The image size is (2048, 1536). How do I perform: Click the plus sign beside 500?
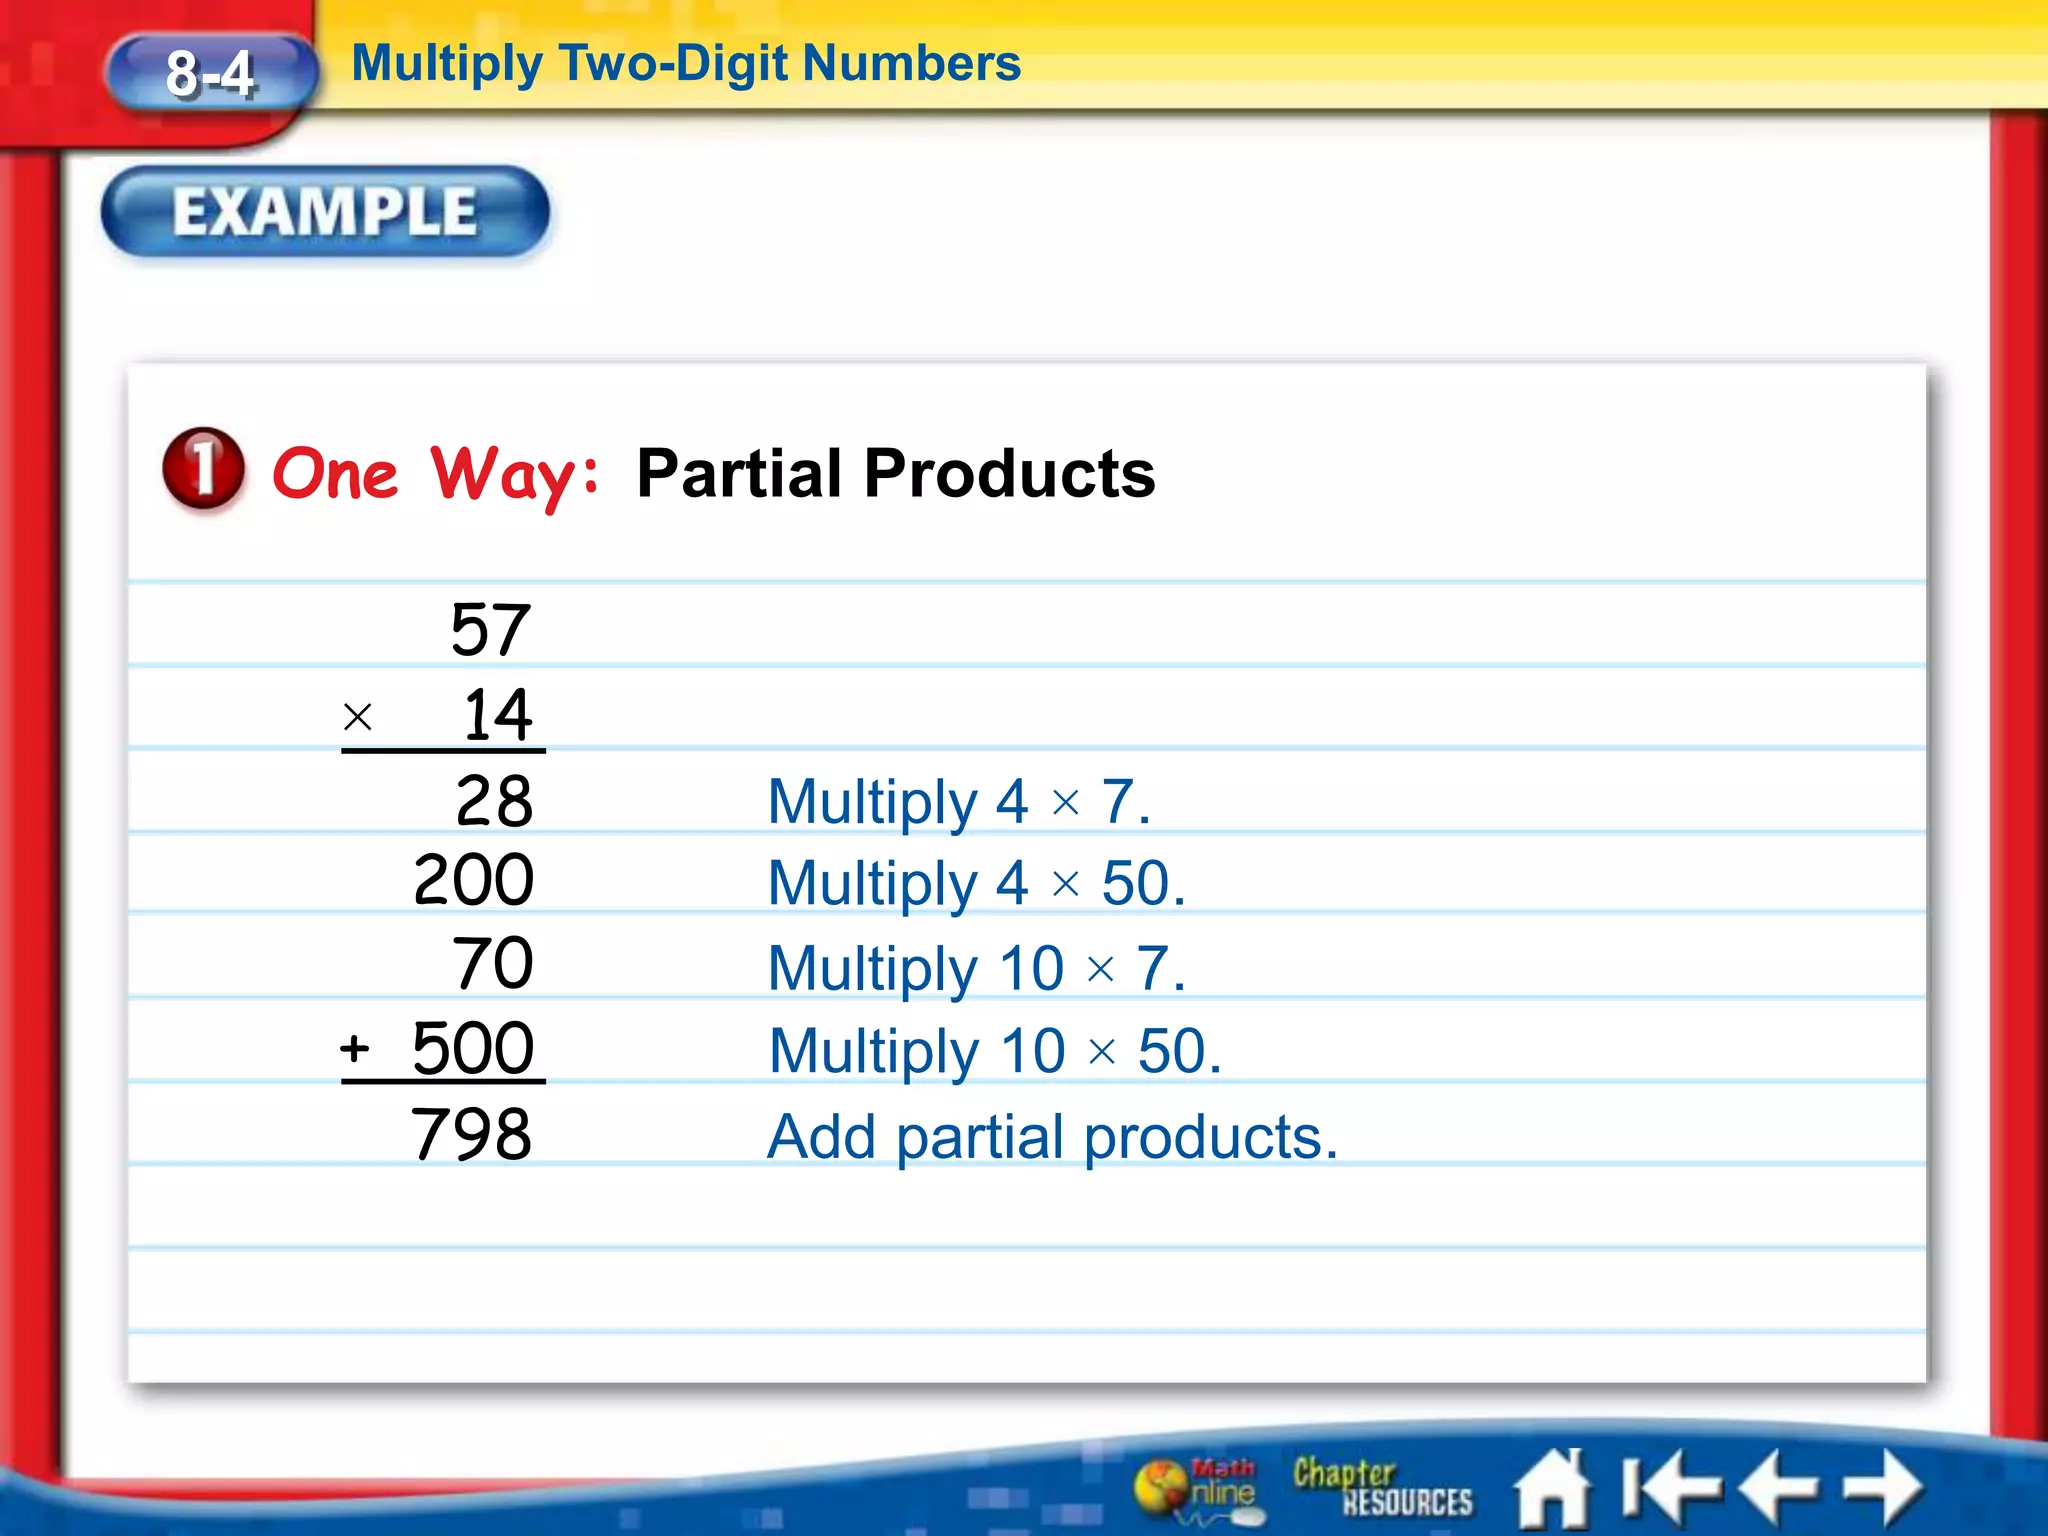tap(355, 1048)
